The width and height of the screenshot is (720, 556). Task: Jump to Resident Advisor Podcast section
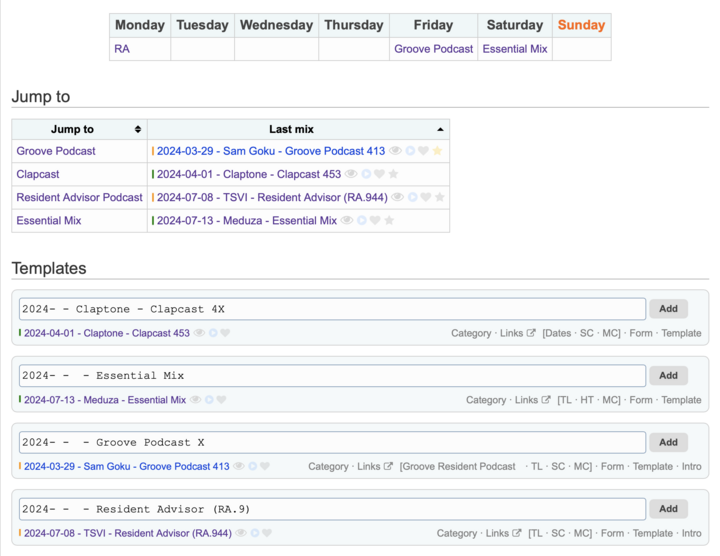tap(79, 197)
